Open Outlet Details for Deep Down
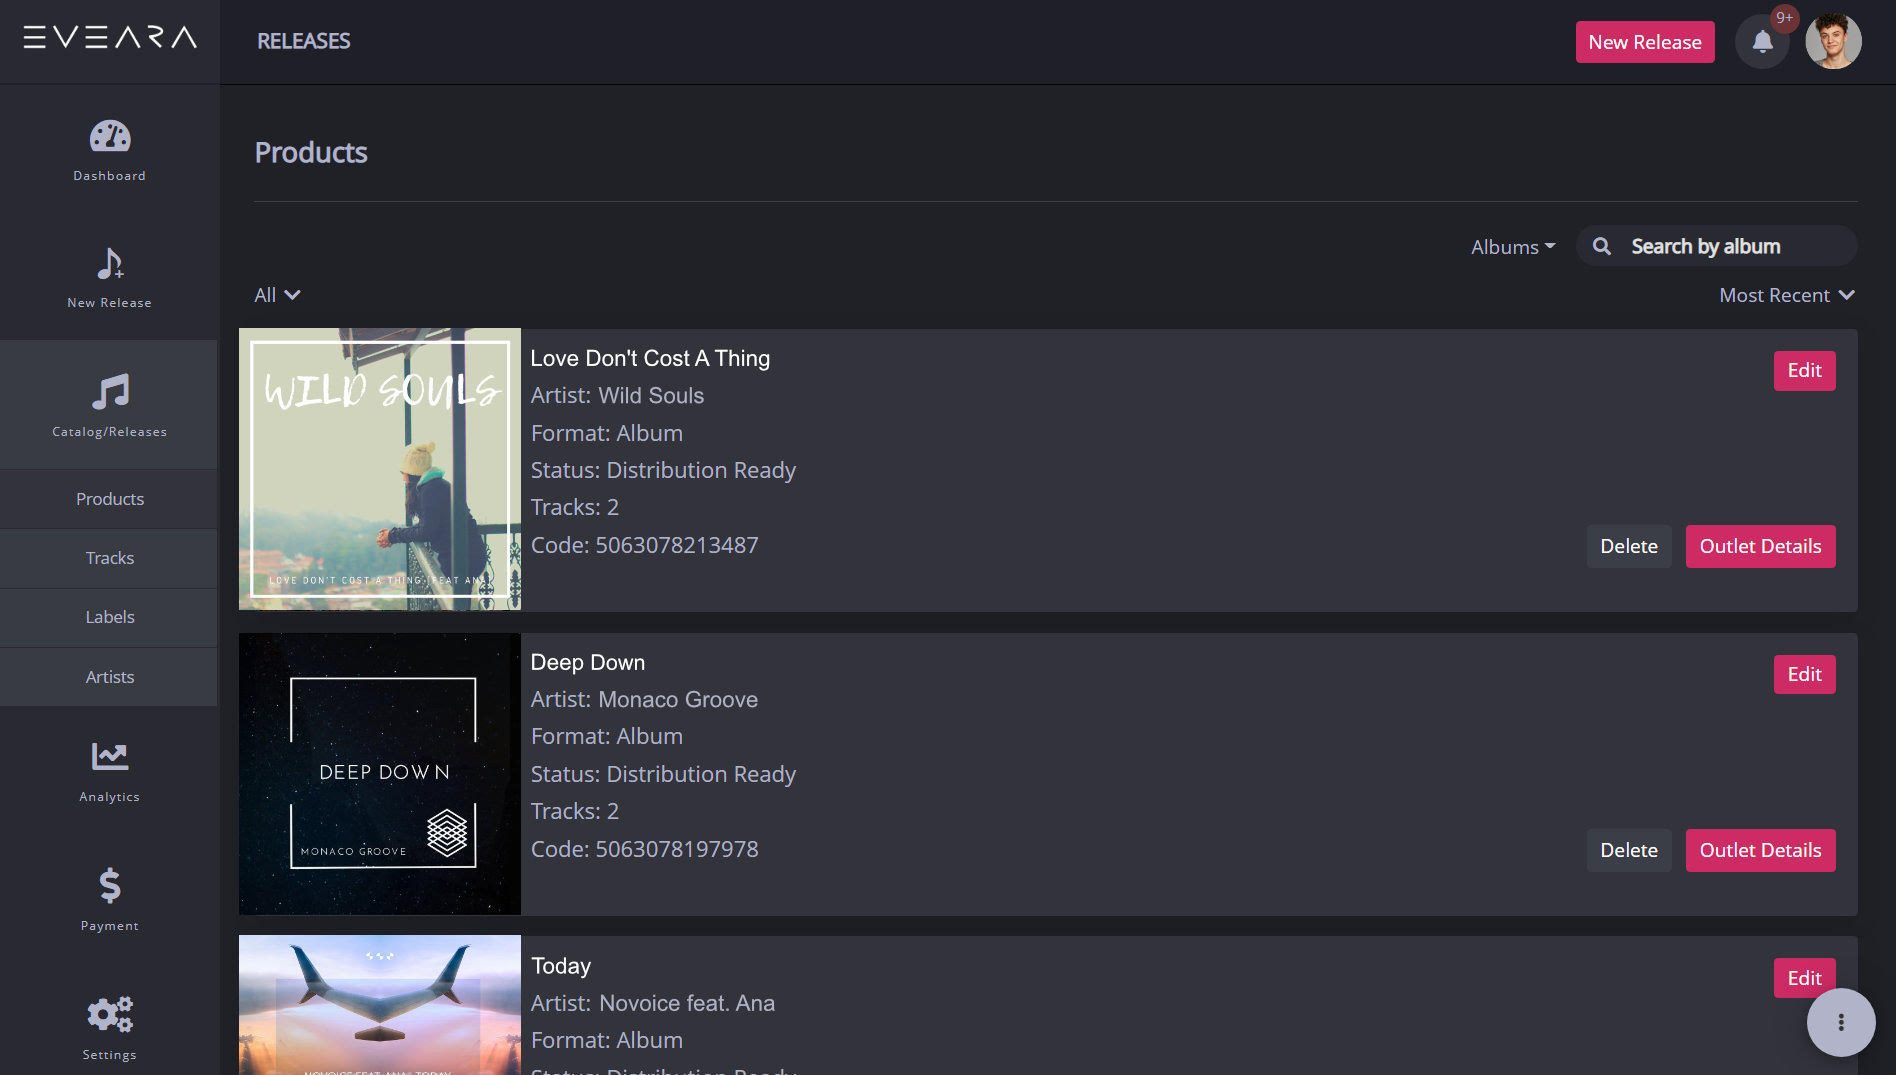 (1760, 850)
